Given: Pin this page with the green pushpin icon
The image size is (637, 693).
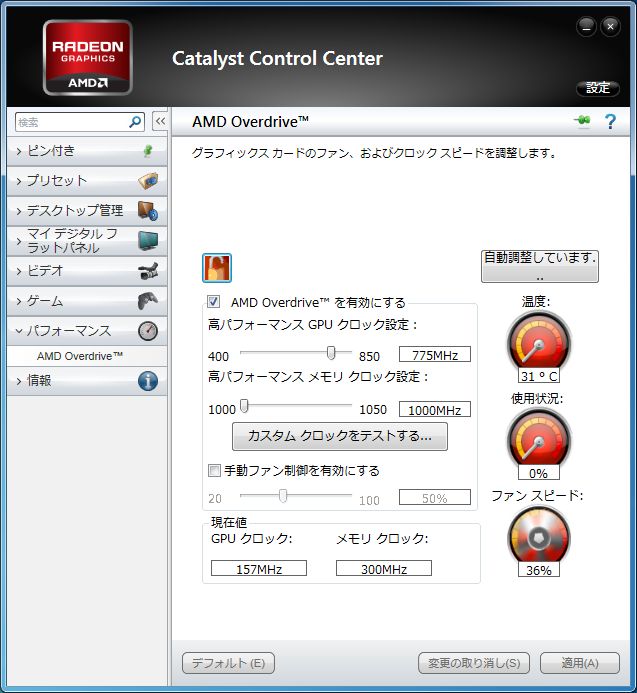Looking at the screenshot, I should 583,121.
